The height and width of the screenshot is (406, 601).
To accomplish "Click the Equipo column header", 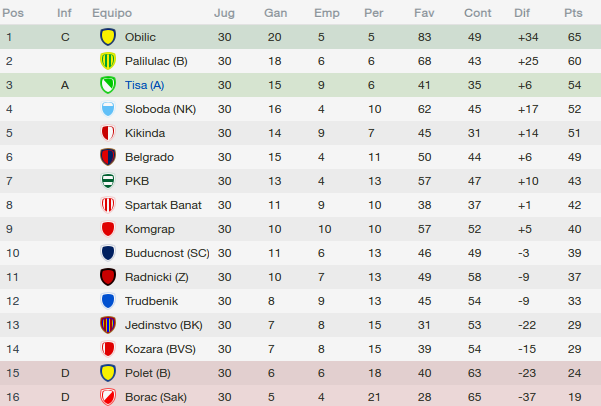I will [112, 13].
